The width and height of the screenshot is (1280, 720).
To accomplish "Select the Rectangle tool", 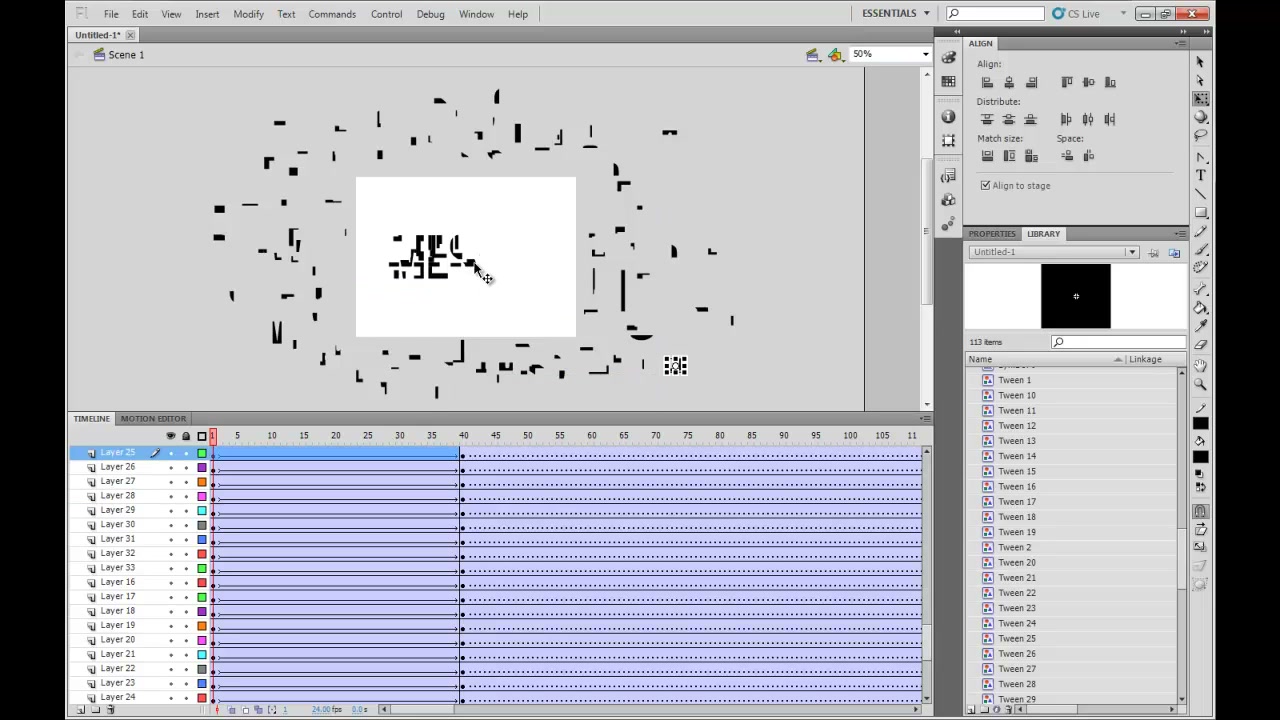I will (1201, 212).
